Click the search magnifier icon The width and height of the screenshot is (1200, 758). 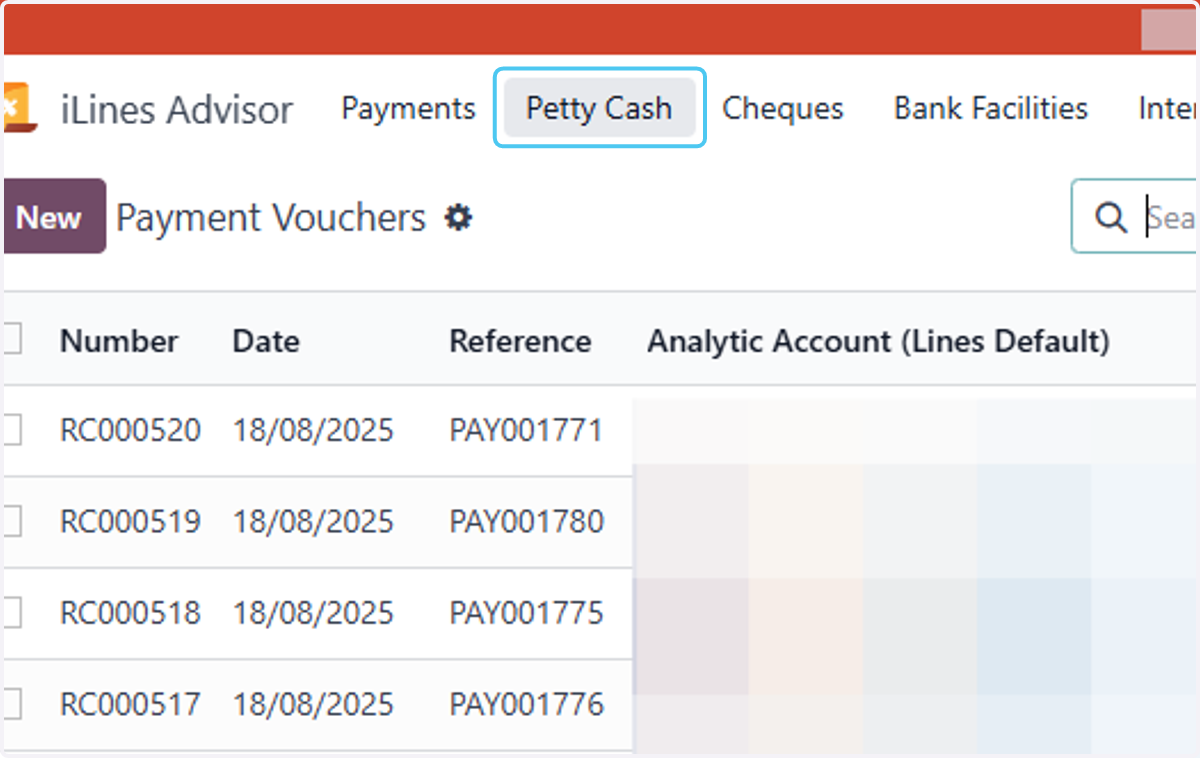click(x=1110, y=217)
